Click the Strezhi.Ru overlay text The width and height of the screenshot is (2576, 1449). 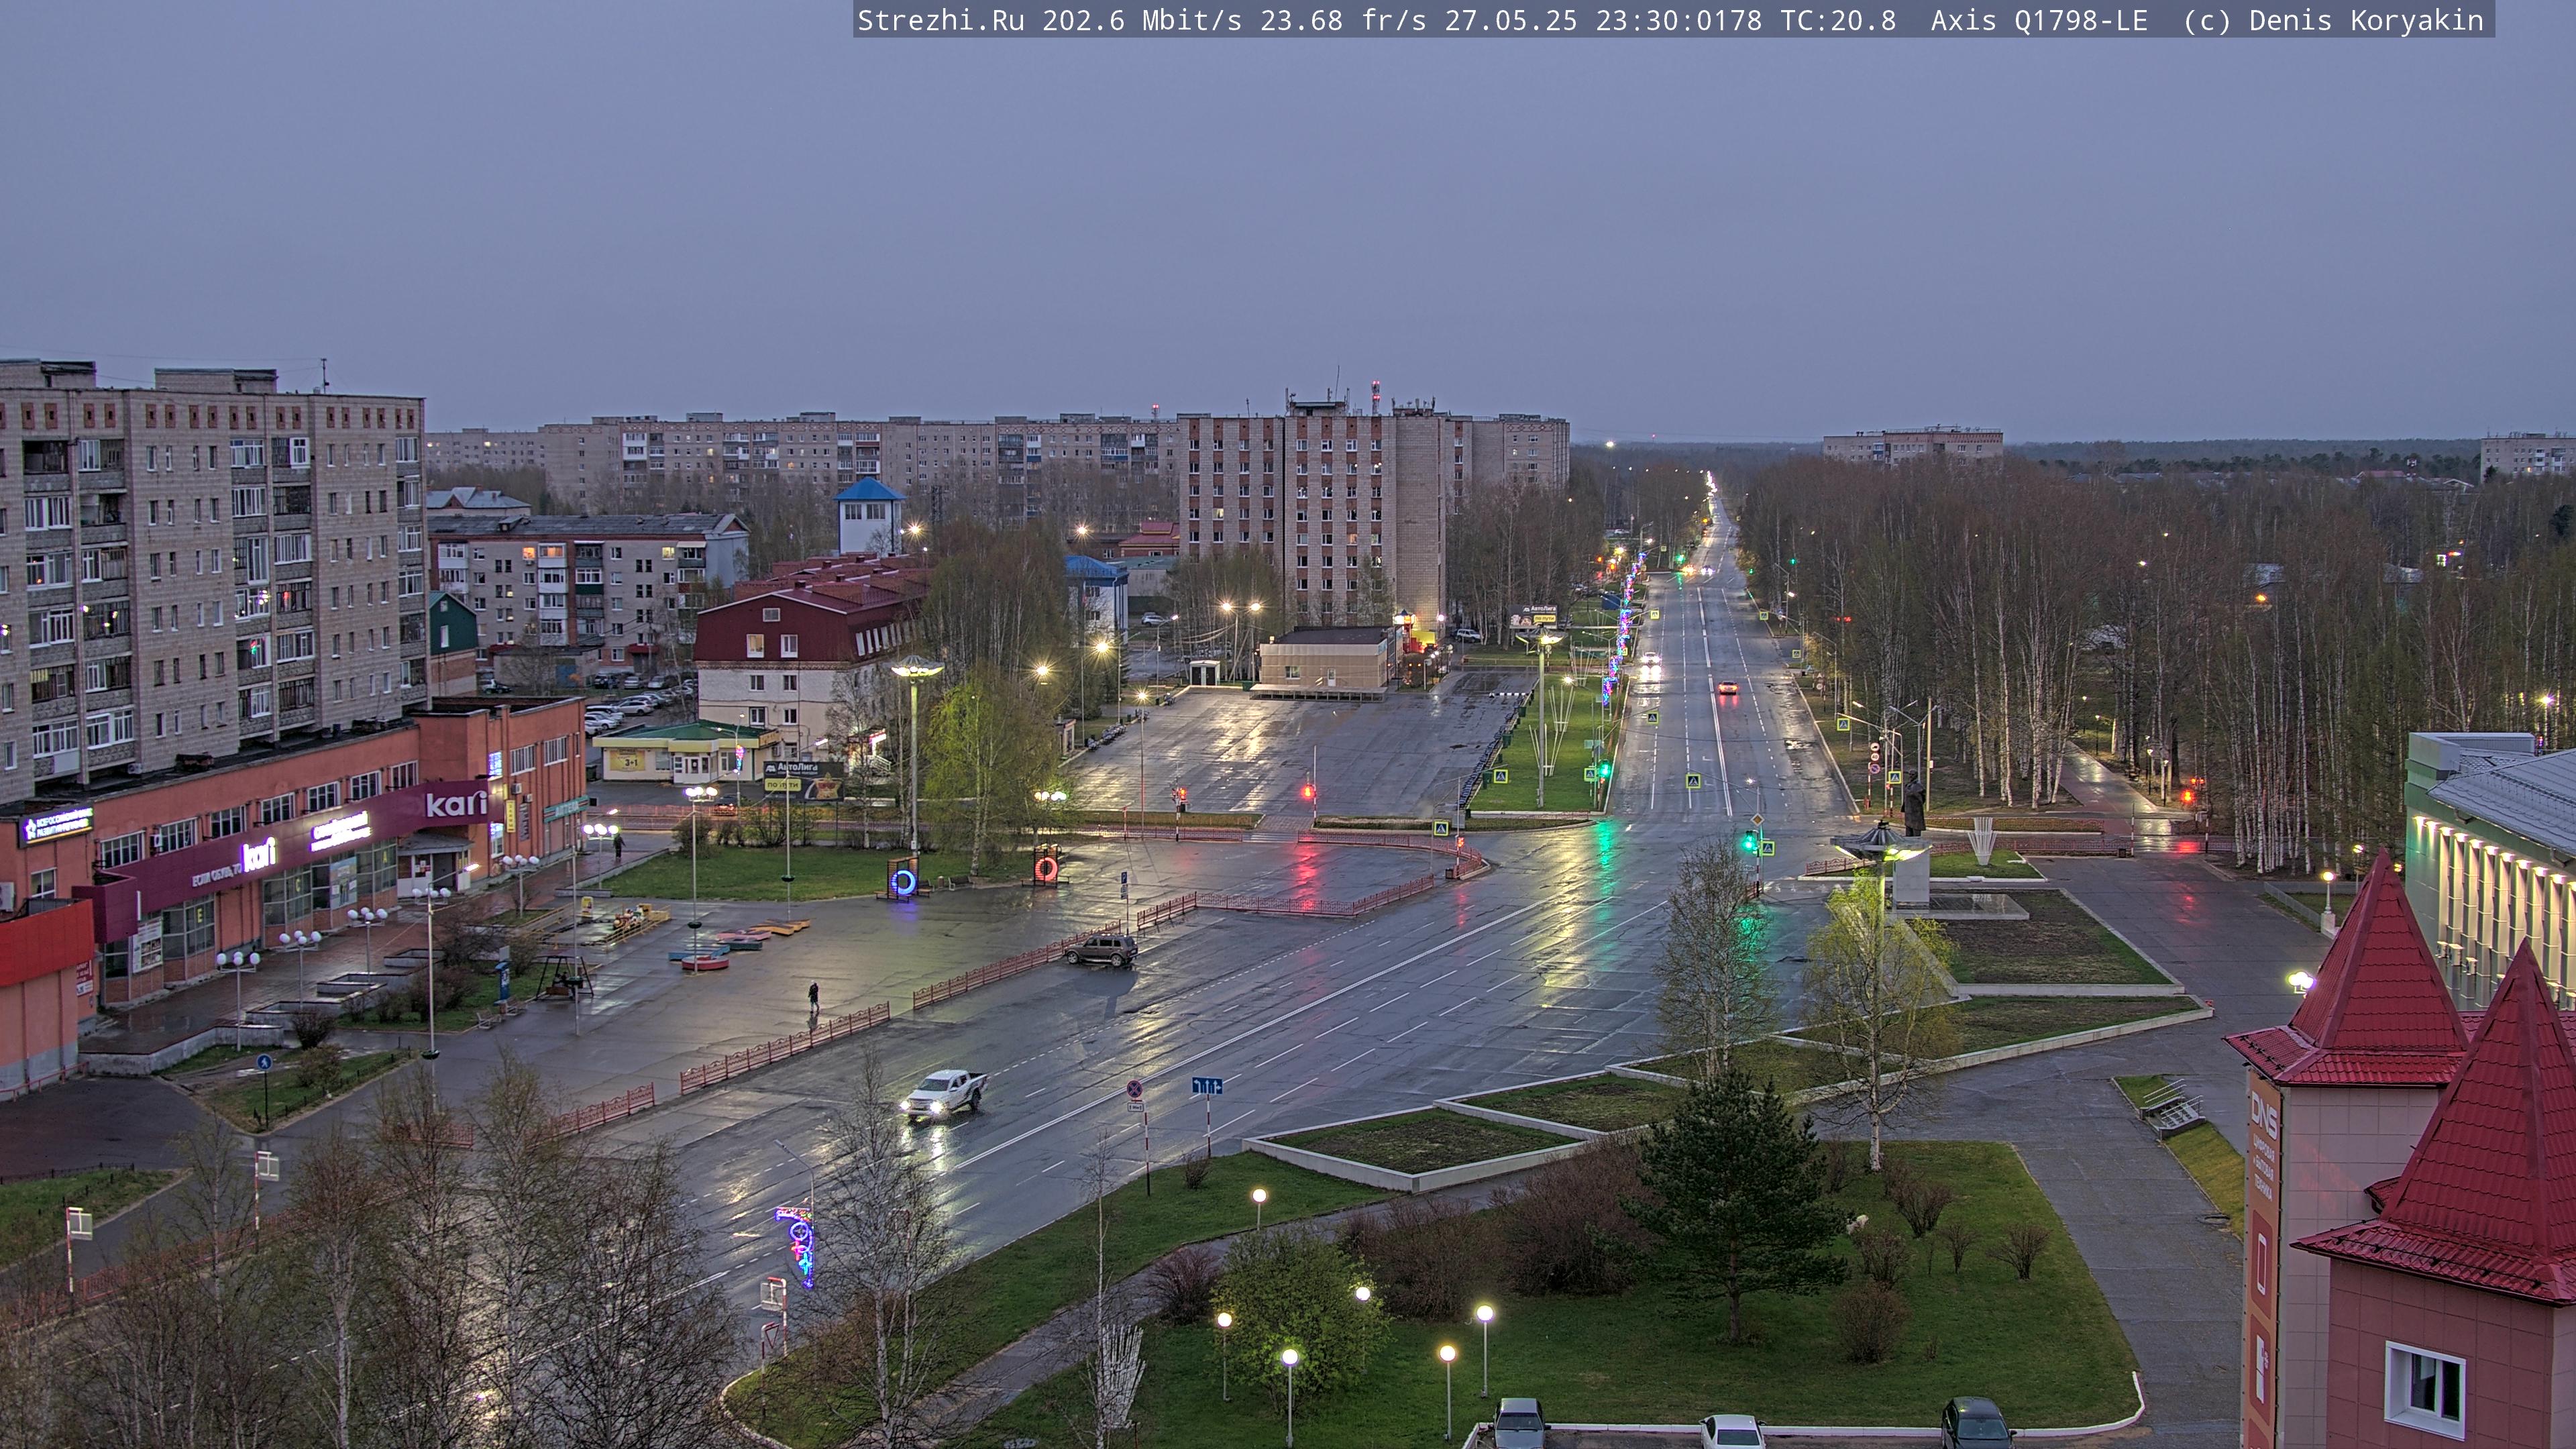point(941,20)
